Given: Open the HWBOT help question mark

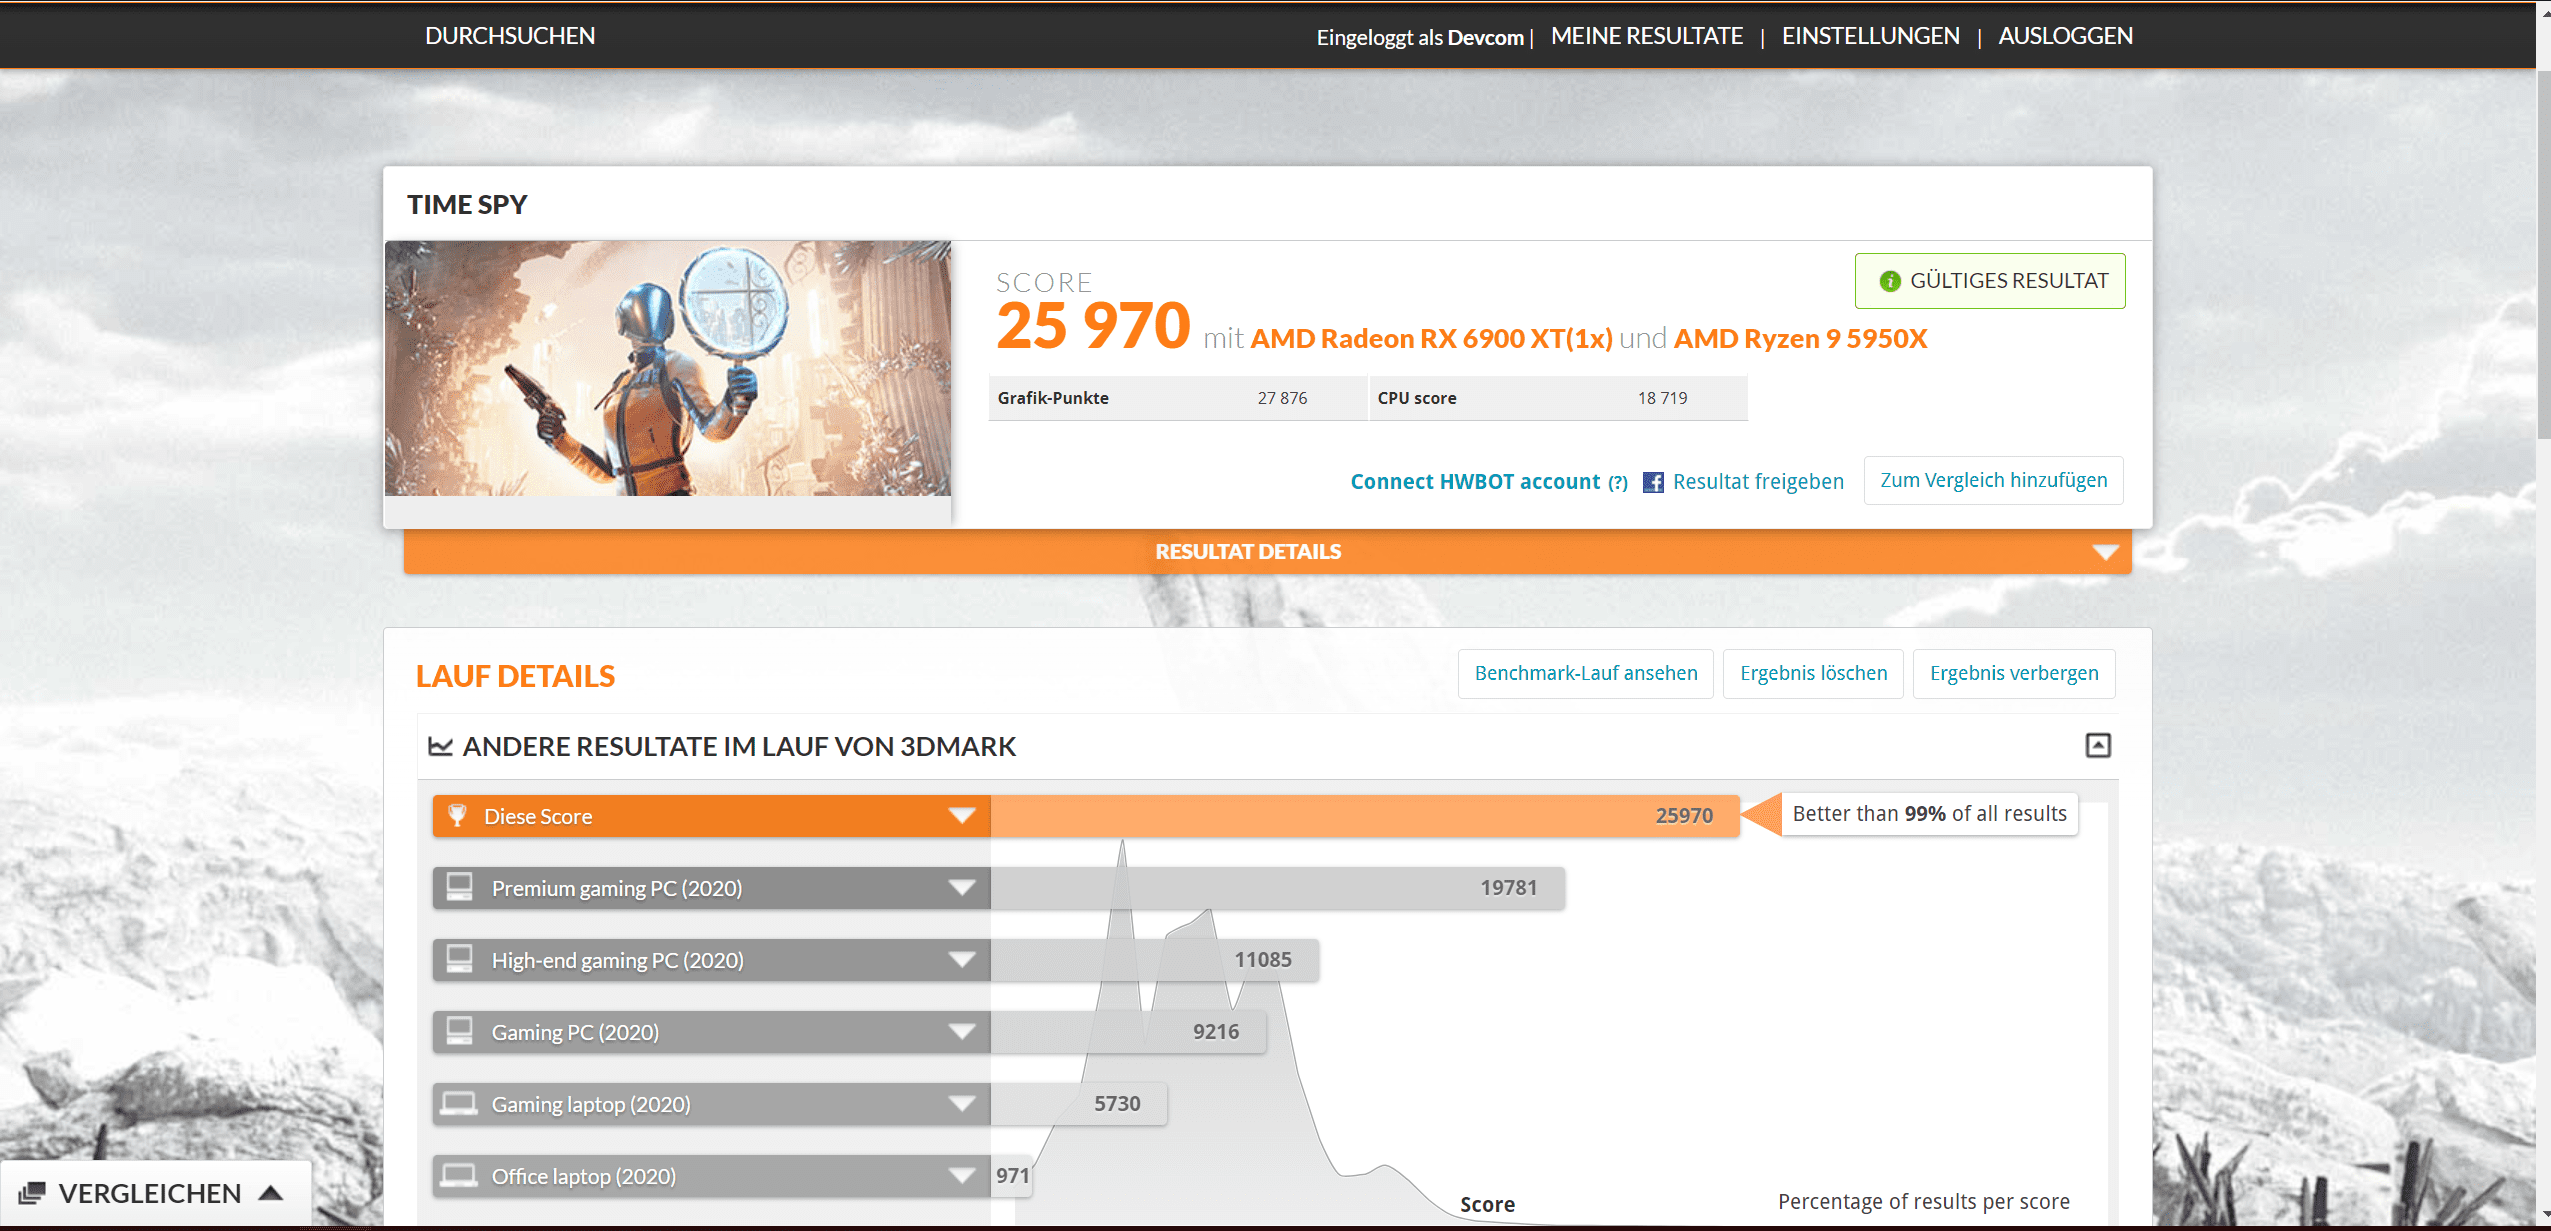Looking at the screenshot, I should [x=1618, y=483].
